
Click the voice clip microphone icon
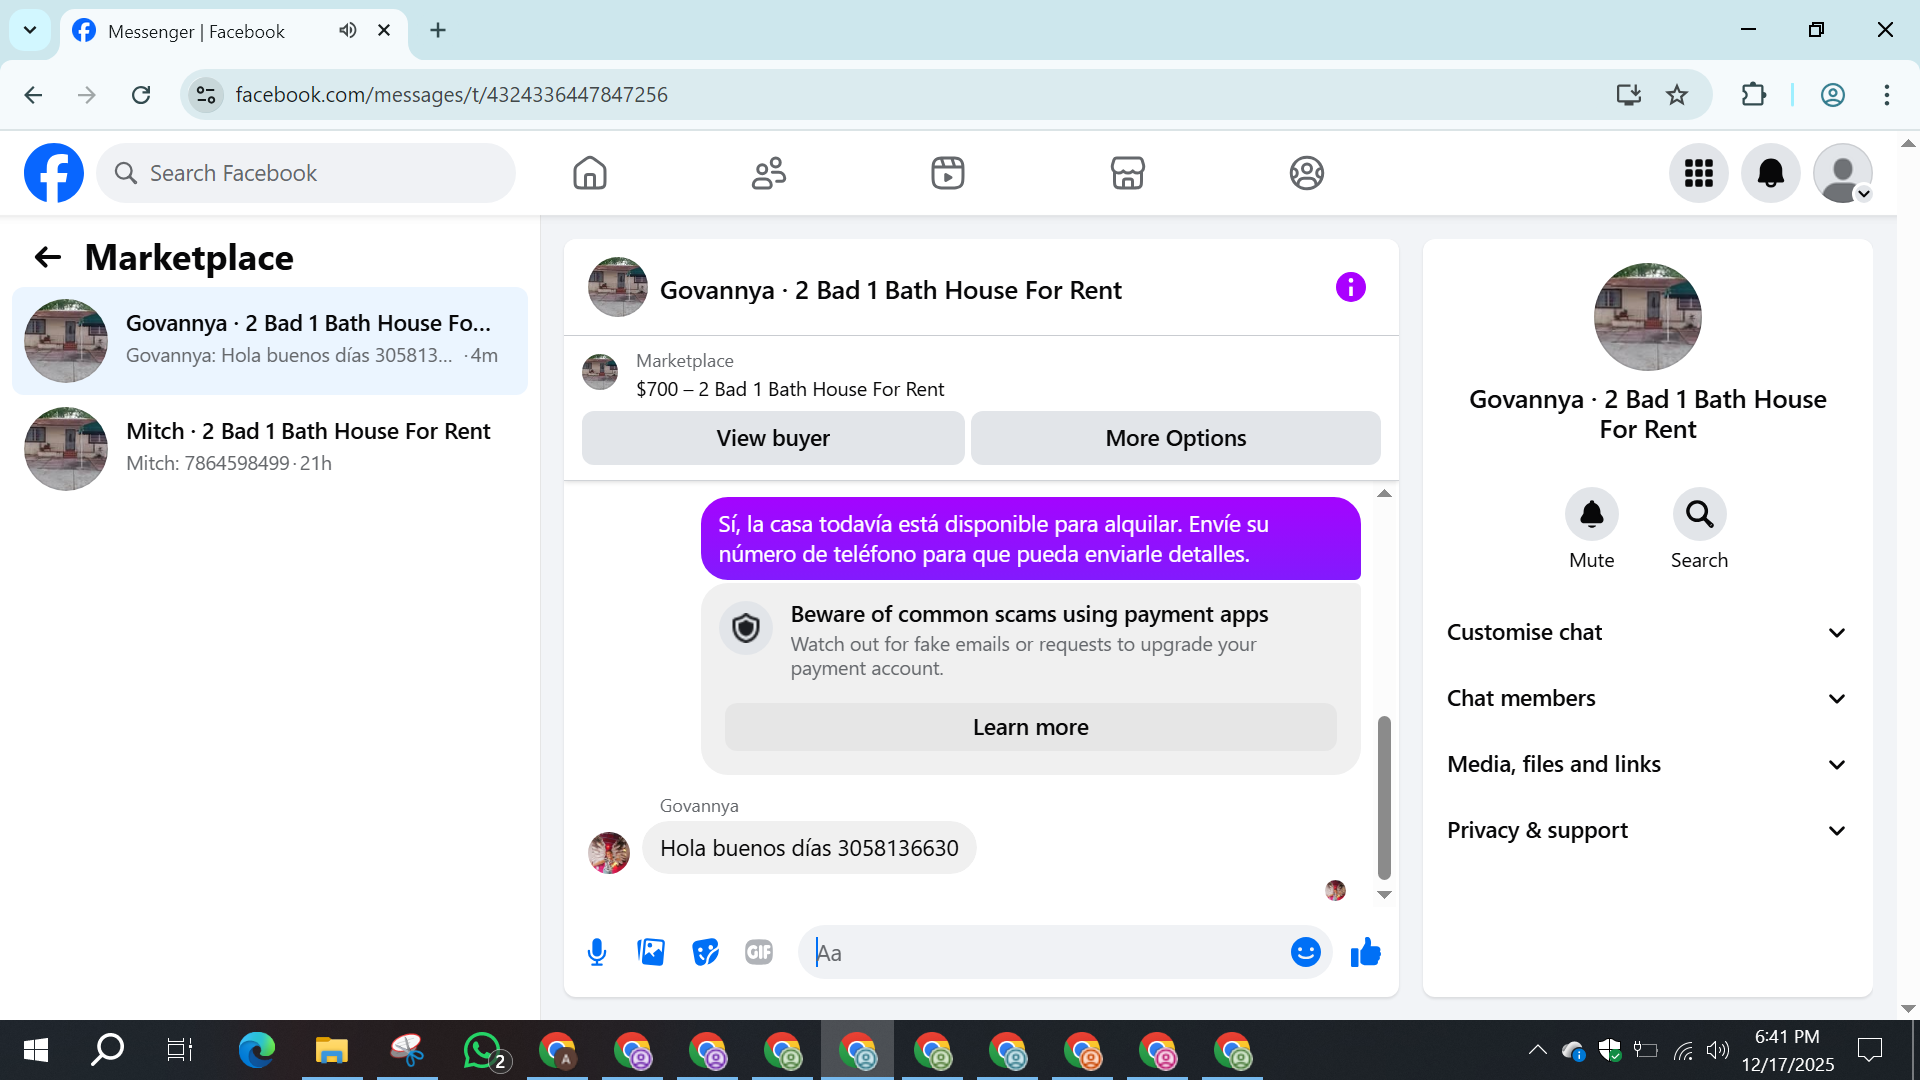click(597, 952)
